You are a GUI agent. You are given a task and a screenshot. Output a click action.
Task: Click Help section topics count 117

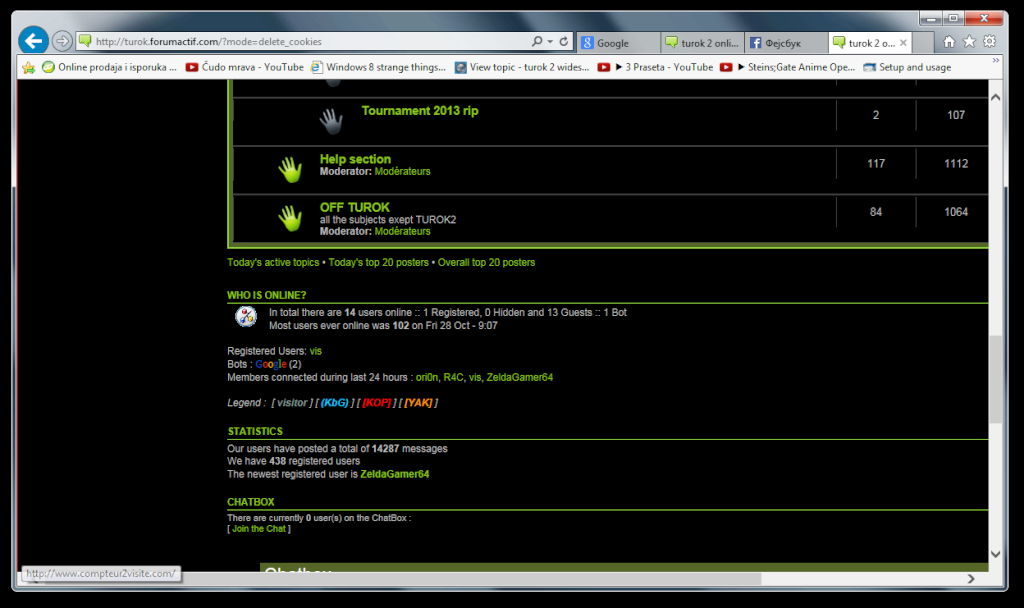[x=876, y=164]
